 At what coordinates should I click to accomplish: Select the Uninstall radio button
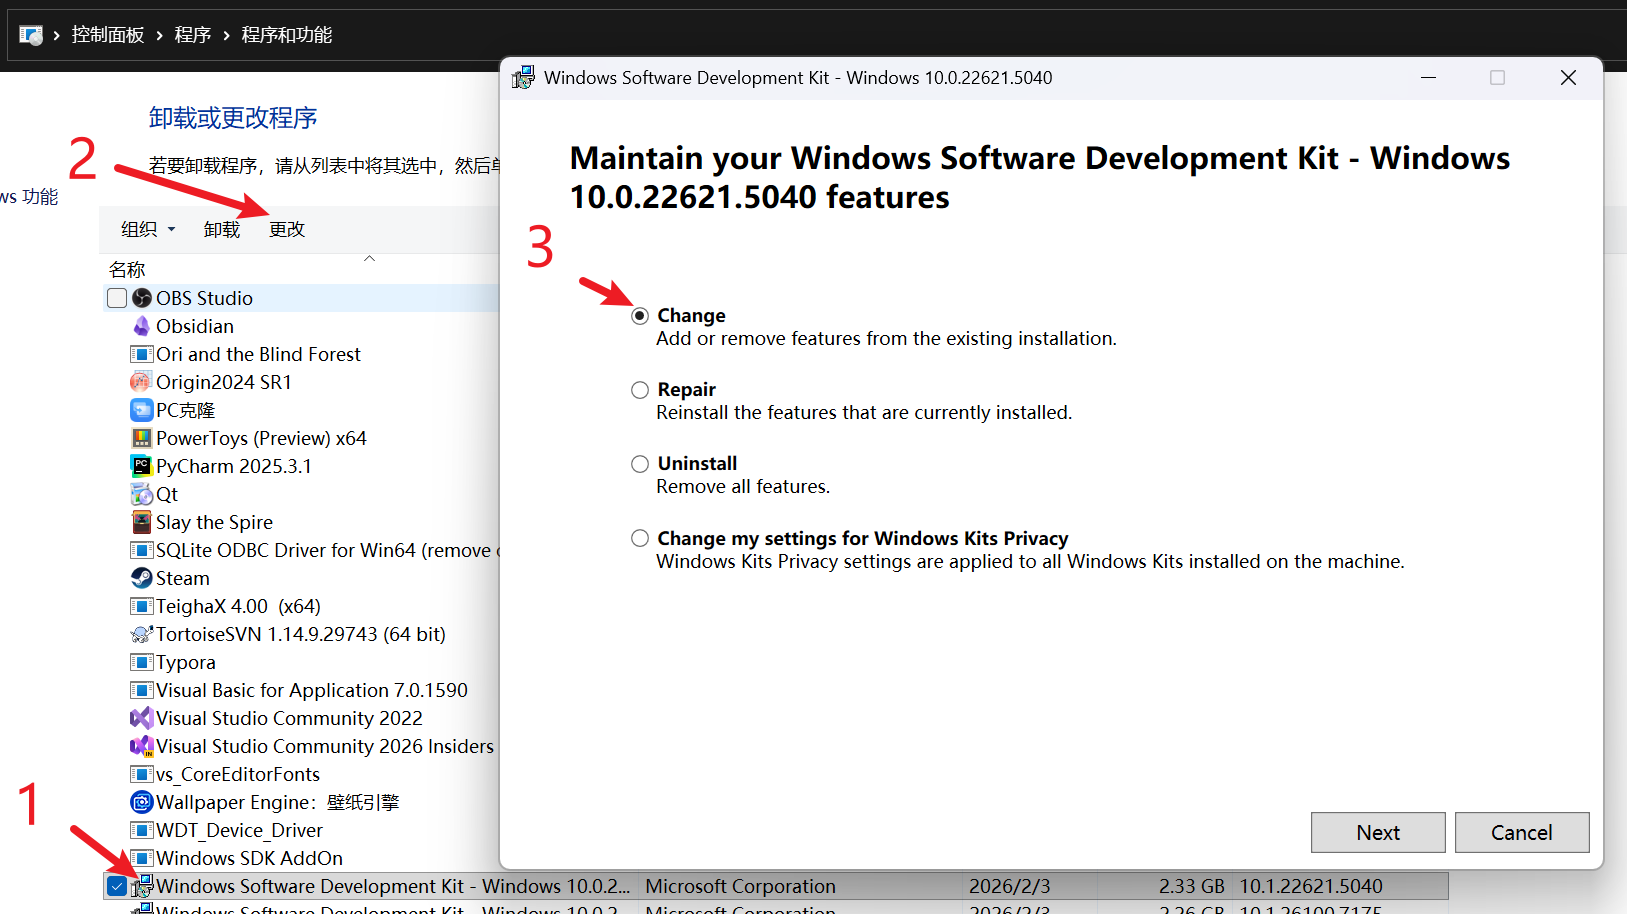640,464
